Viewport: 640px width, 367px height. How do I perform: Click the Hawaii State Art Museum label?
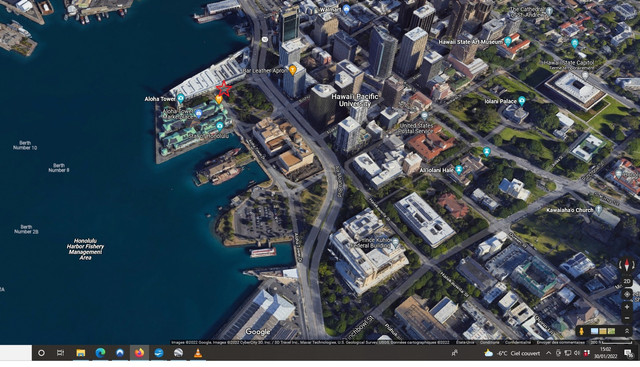click(471, 42)
